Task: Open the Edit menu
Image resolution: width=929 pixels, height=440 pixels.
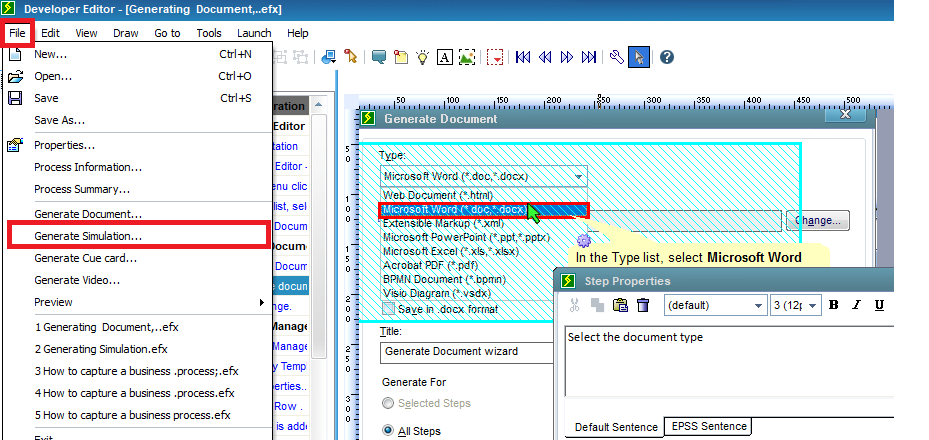Action: coord(50,33)
